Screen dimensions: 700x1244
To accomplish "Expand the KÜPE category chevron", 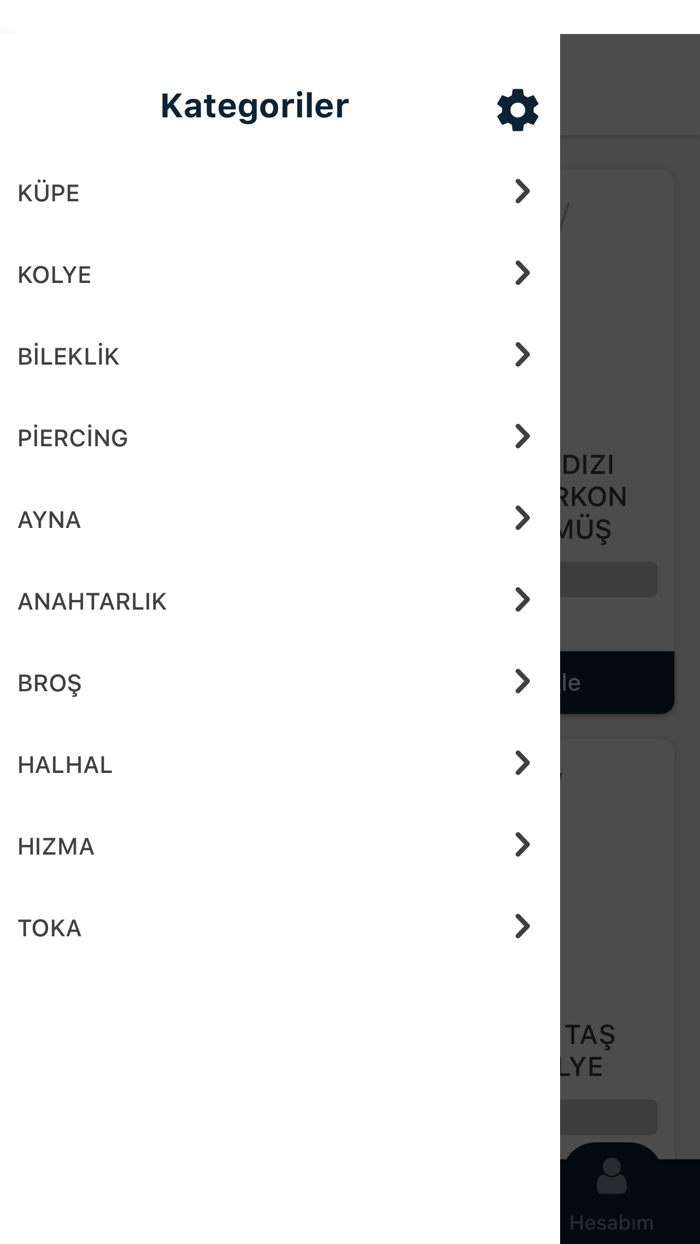I will [522, 192].
